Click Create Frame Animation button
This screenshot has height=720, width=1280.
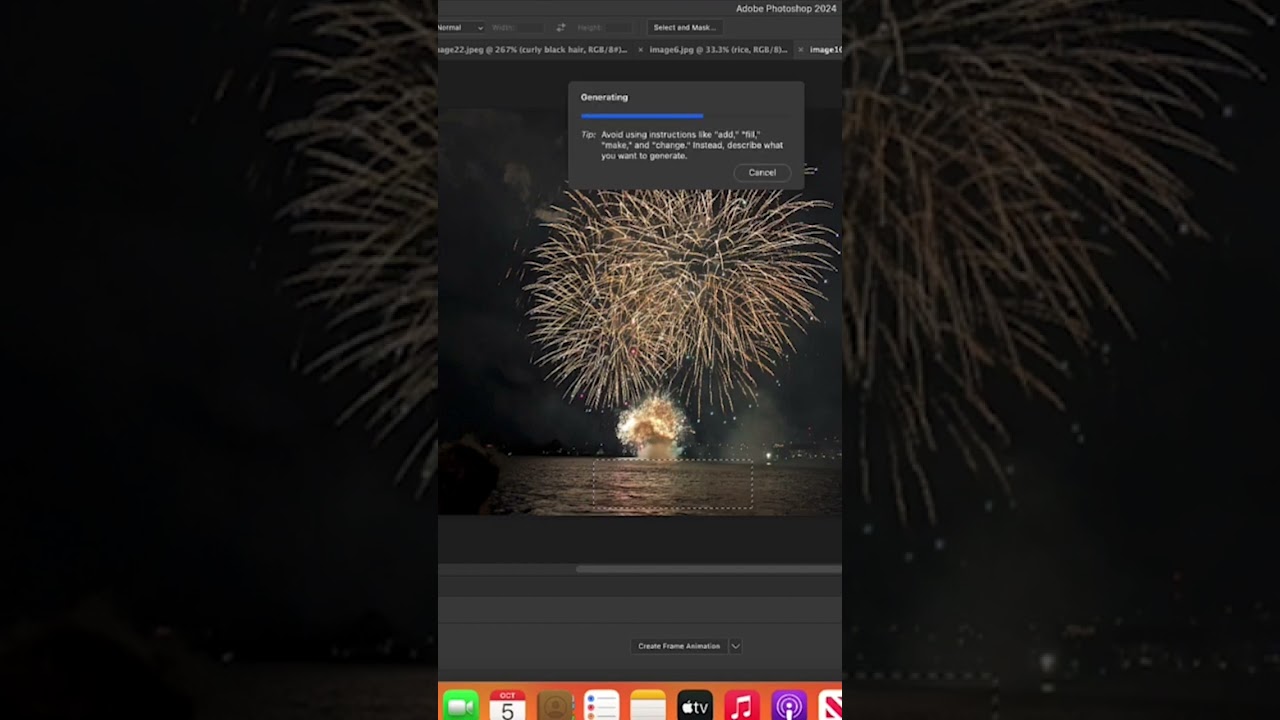point(679,646)
